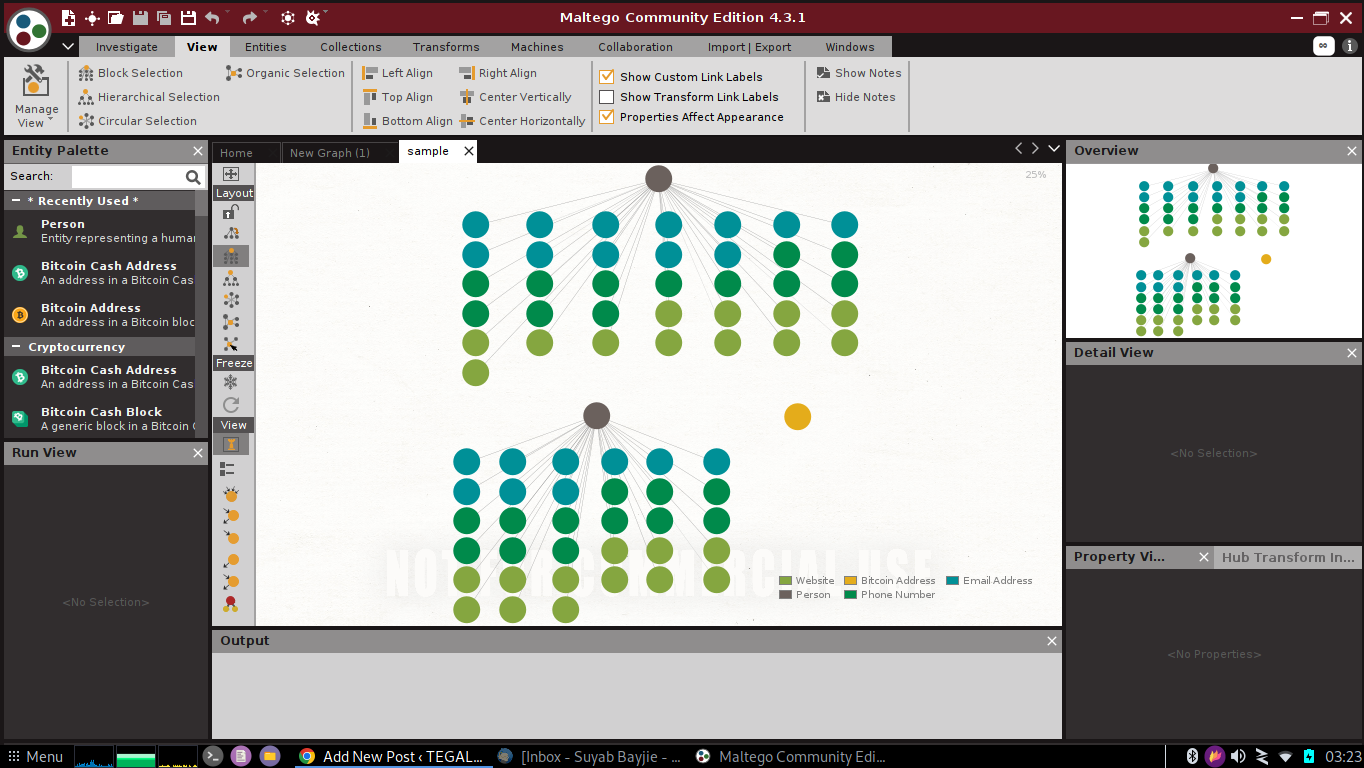Disable Show Custom Link Labels
Image resolution: width=1364 pixels, height=768 pixels.
[x=605, y=76]
